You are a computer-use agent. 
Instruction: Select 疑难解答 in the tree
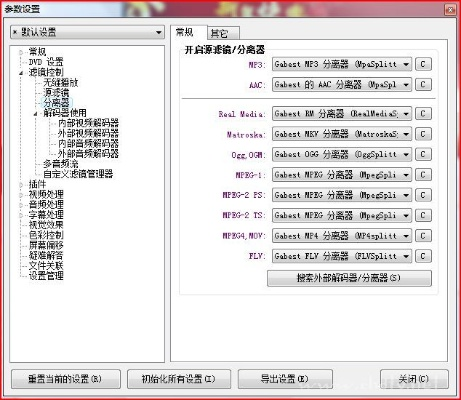tap(46, 255)
